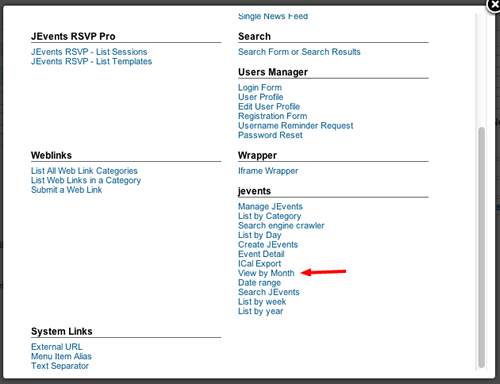Select List by year link
The width and height of the screenshot is (500, 384).
(260, 311)
